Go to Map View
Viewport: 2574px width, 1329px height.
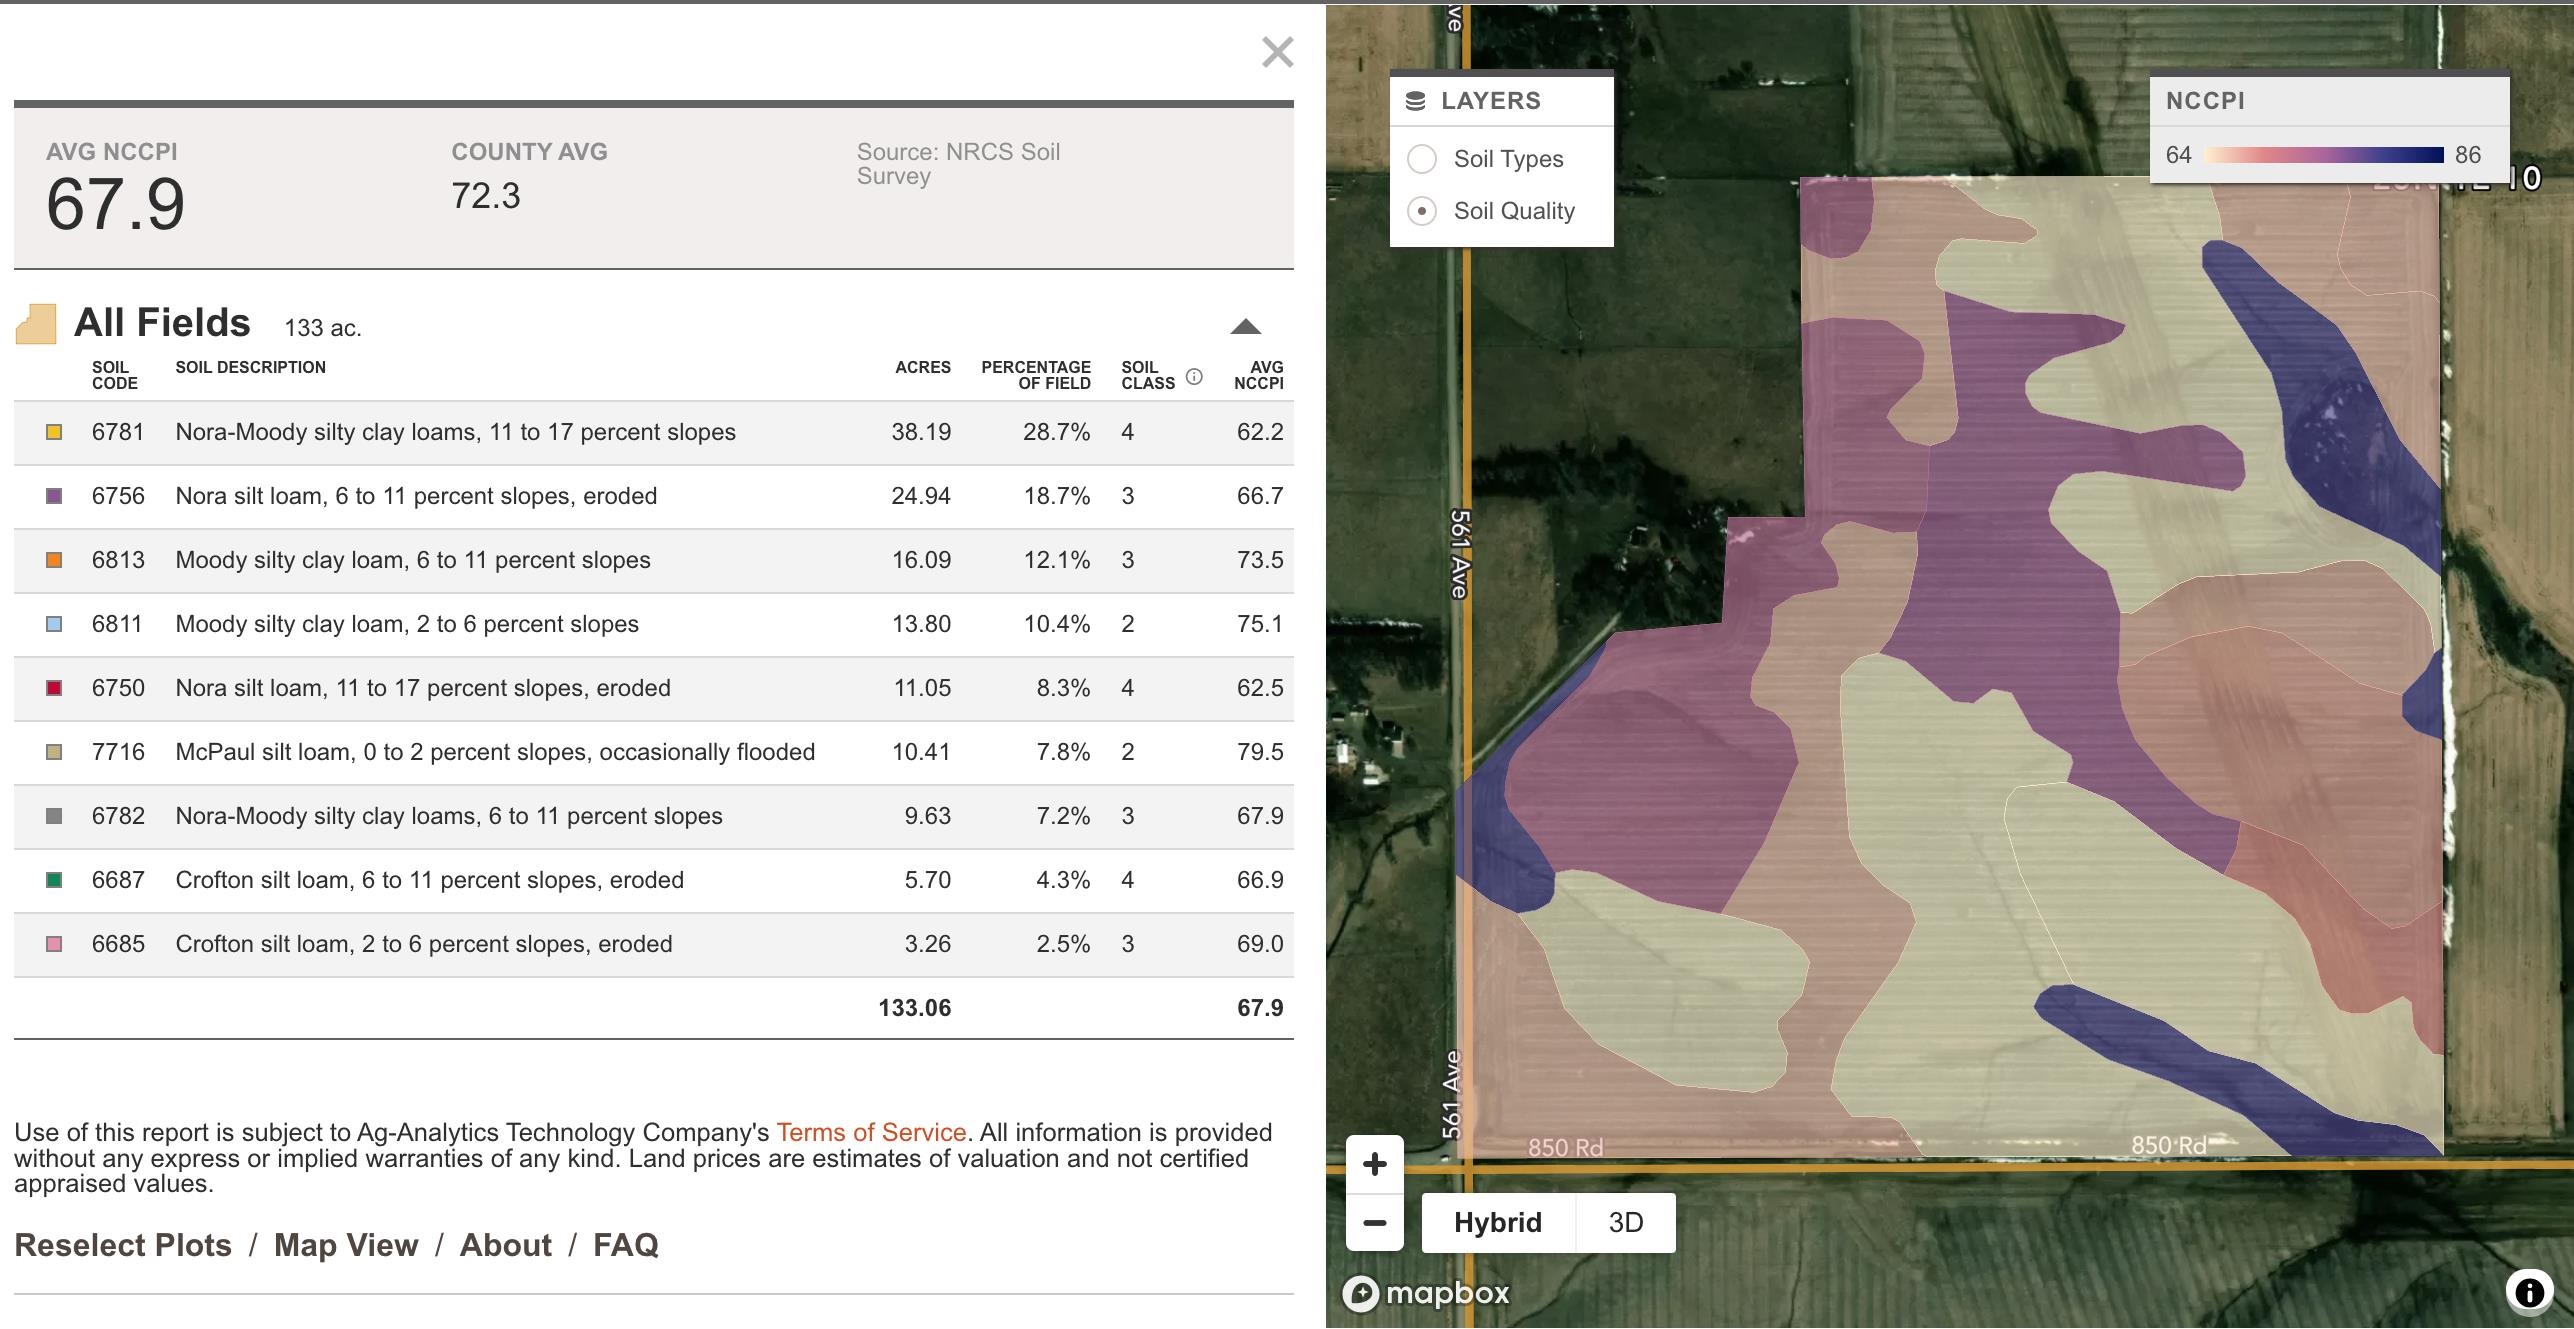pyautogui.click(x=346, y=1245)
